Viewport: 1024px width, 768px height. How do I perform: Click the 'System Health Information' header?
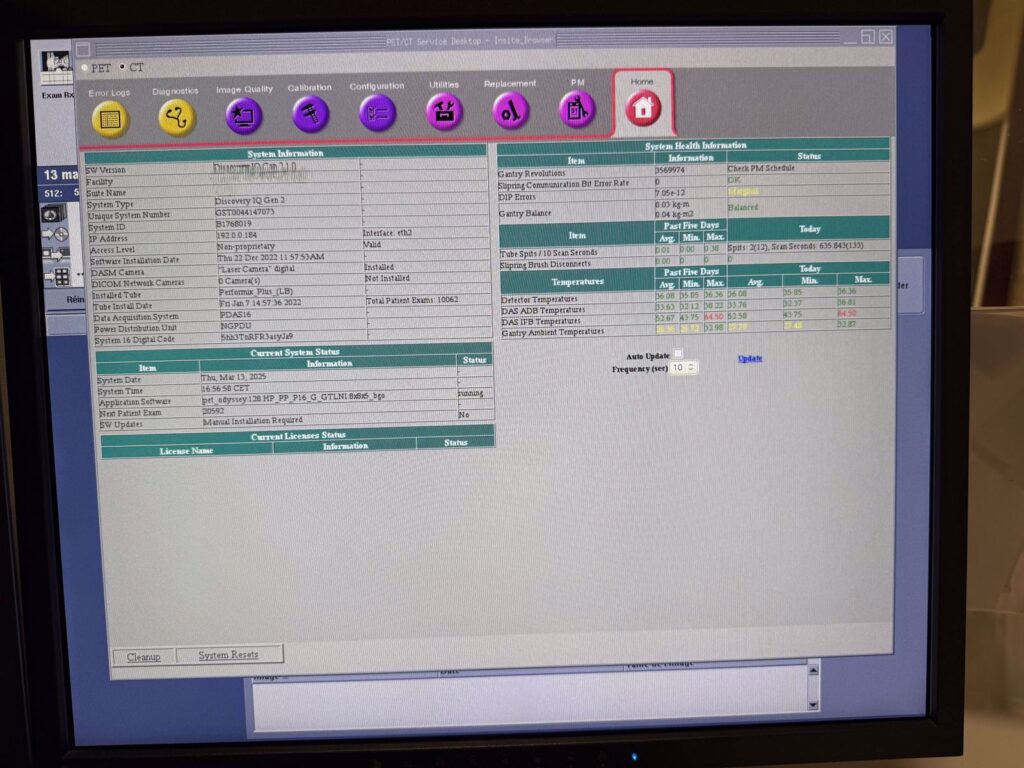click(x=696, y=146)
